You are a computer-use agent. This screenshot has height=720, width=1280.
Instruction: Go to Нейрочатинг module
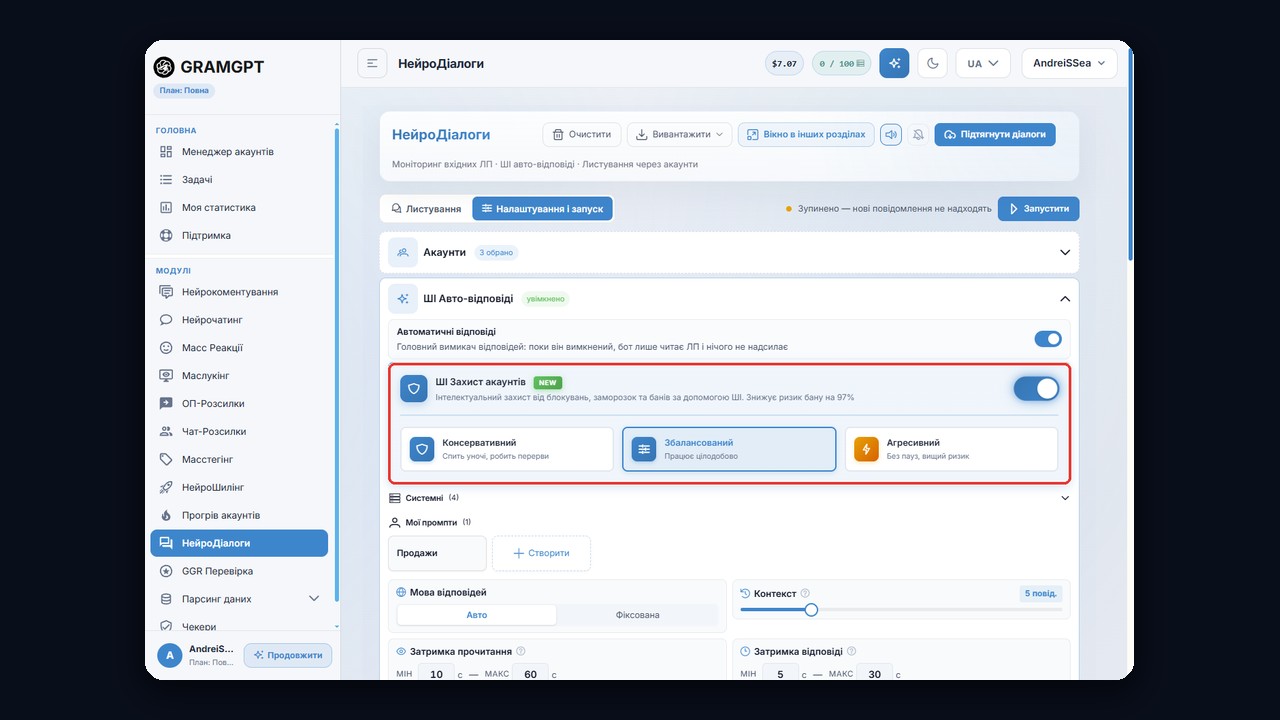point(240,320)
